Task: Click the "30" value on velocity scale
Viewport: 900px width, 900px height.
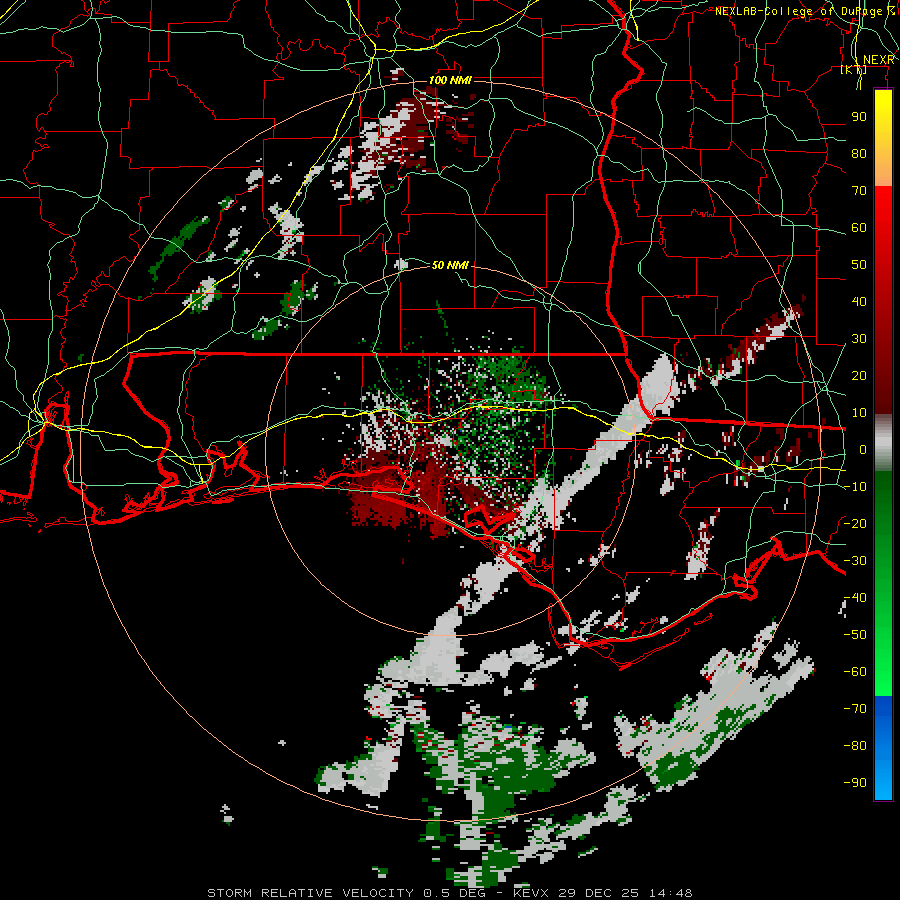Action: click(x=859, y=339)
